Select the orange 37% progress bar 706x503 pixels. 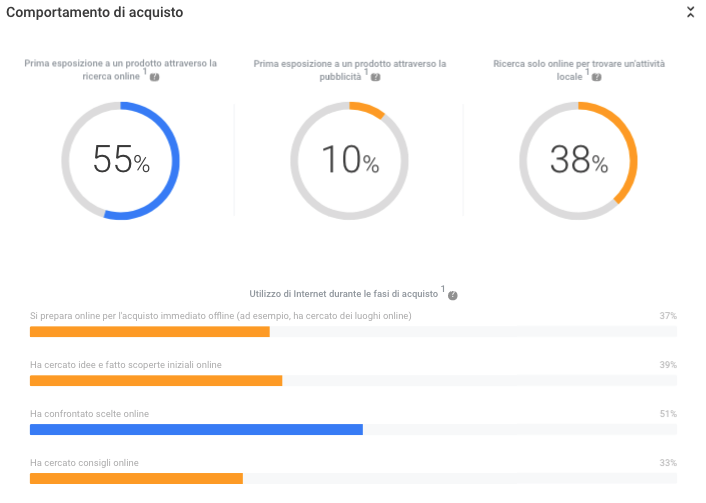(150, 331)
